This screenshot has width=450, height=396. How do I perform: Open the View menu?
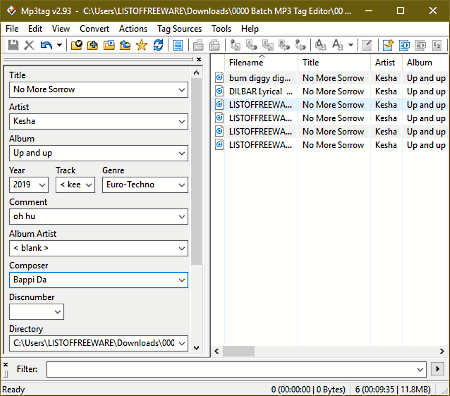(x=61, y=29)
